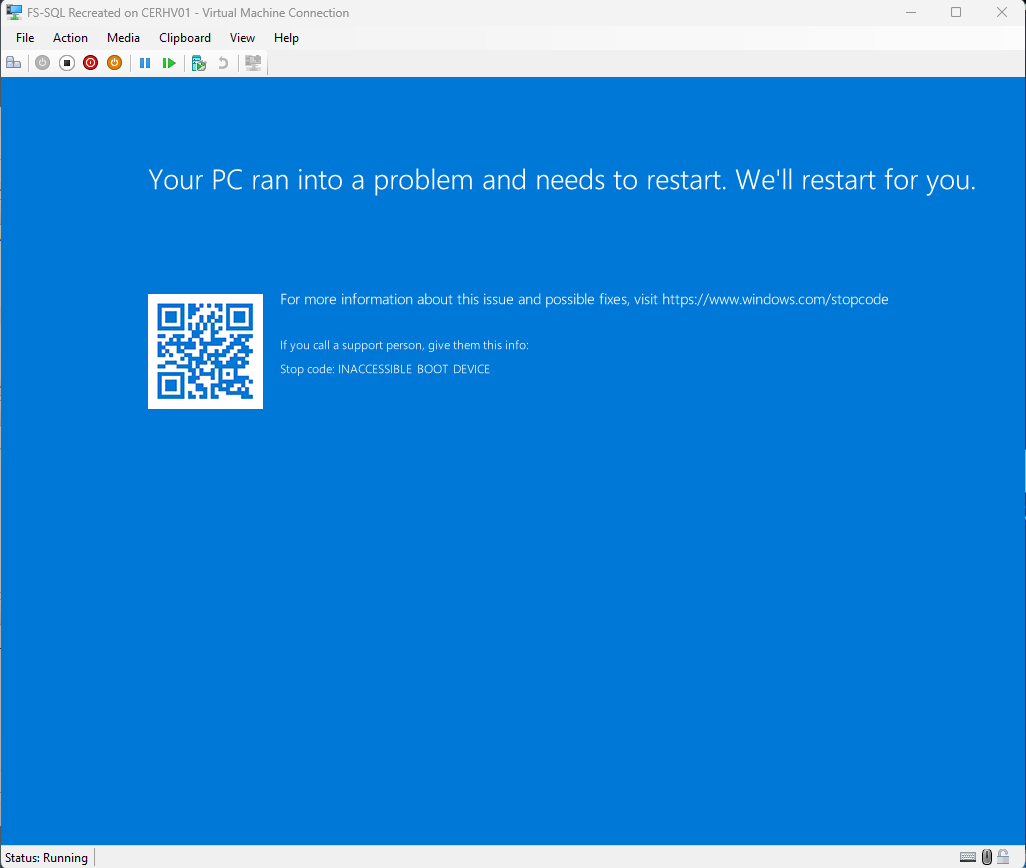1026x868 pixels.
Task: Create a checkpoint of the VM
Action: [x=198, y=62]
